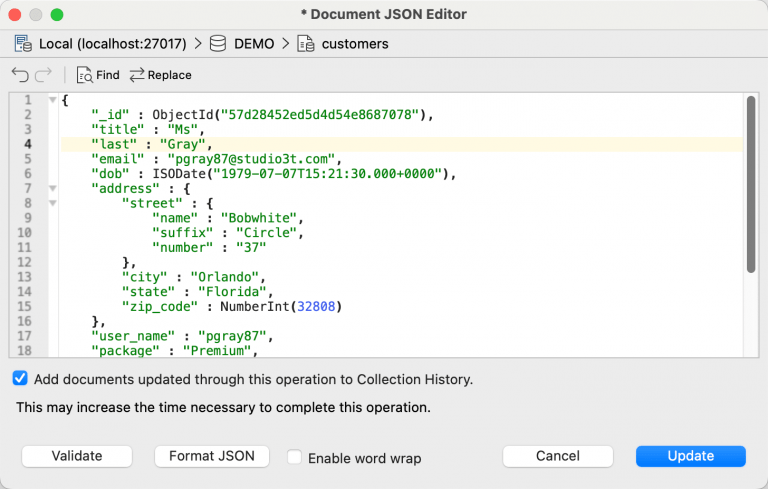Select DEMO in the breadcrumb path
The width and height of the screenshot is (768, 489).
coord(254,44)
